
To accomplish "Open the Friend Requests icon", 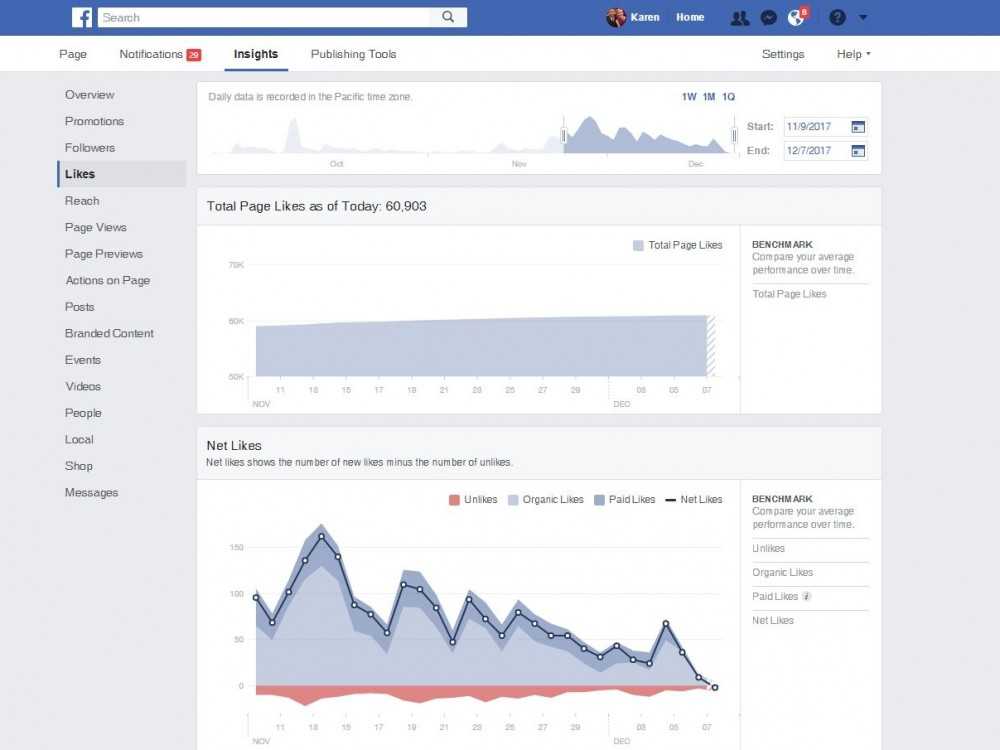I will pyautogui.click(x=741, y=17).
